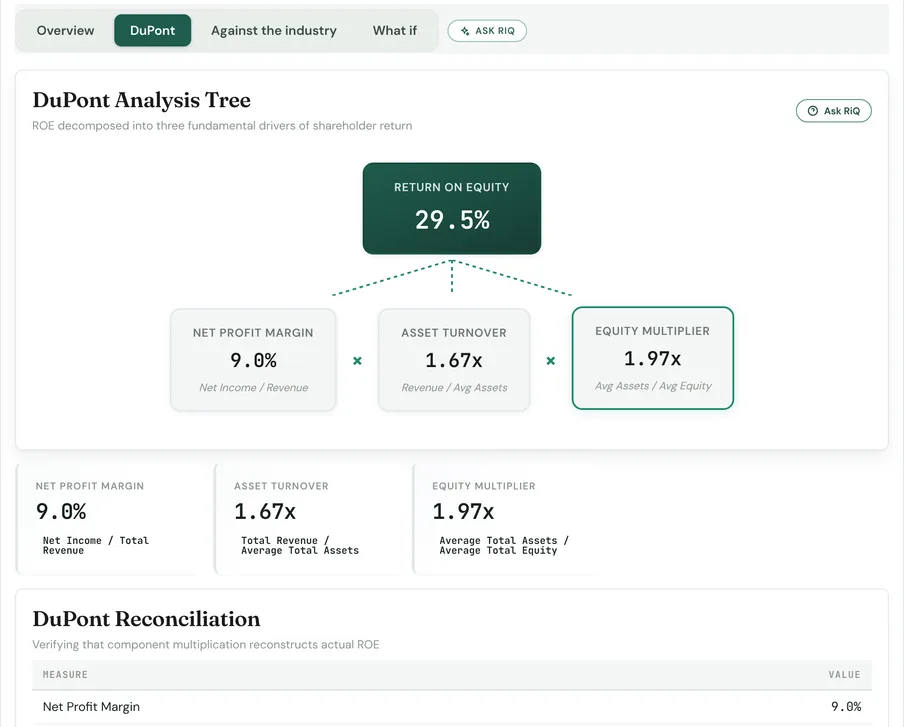
Task: Click 'Net Income / Total Revenue' text
Action: coord(96,545)
